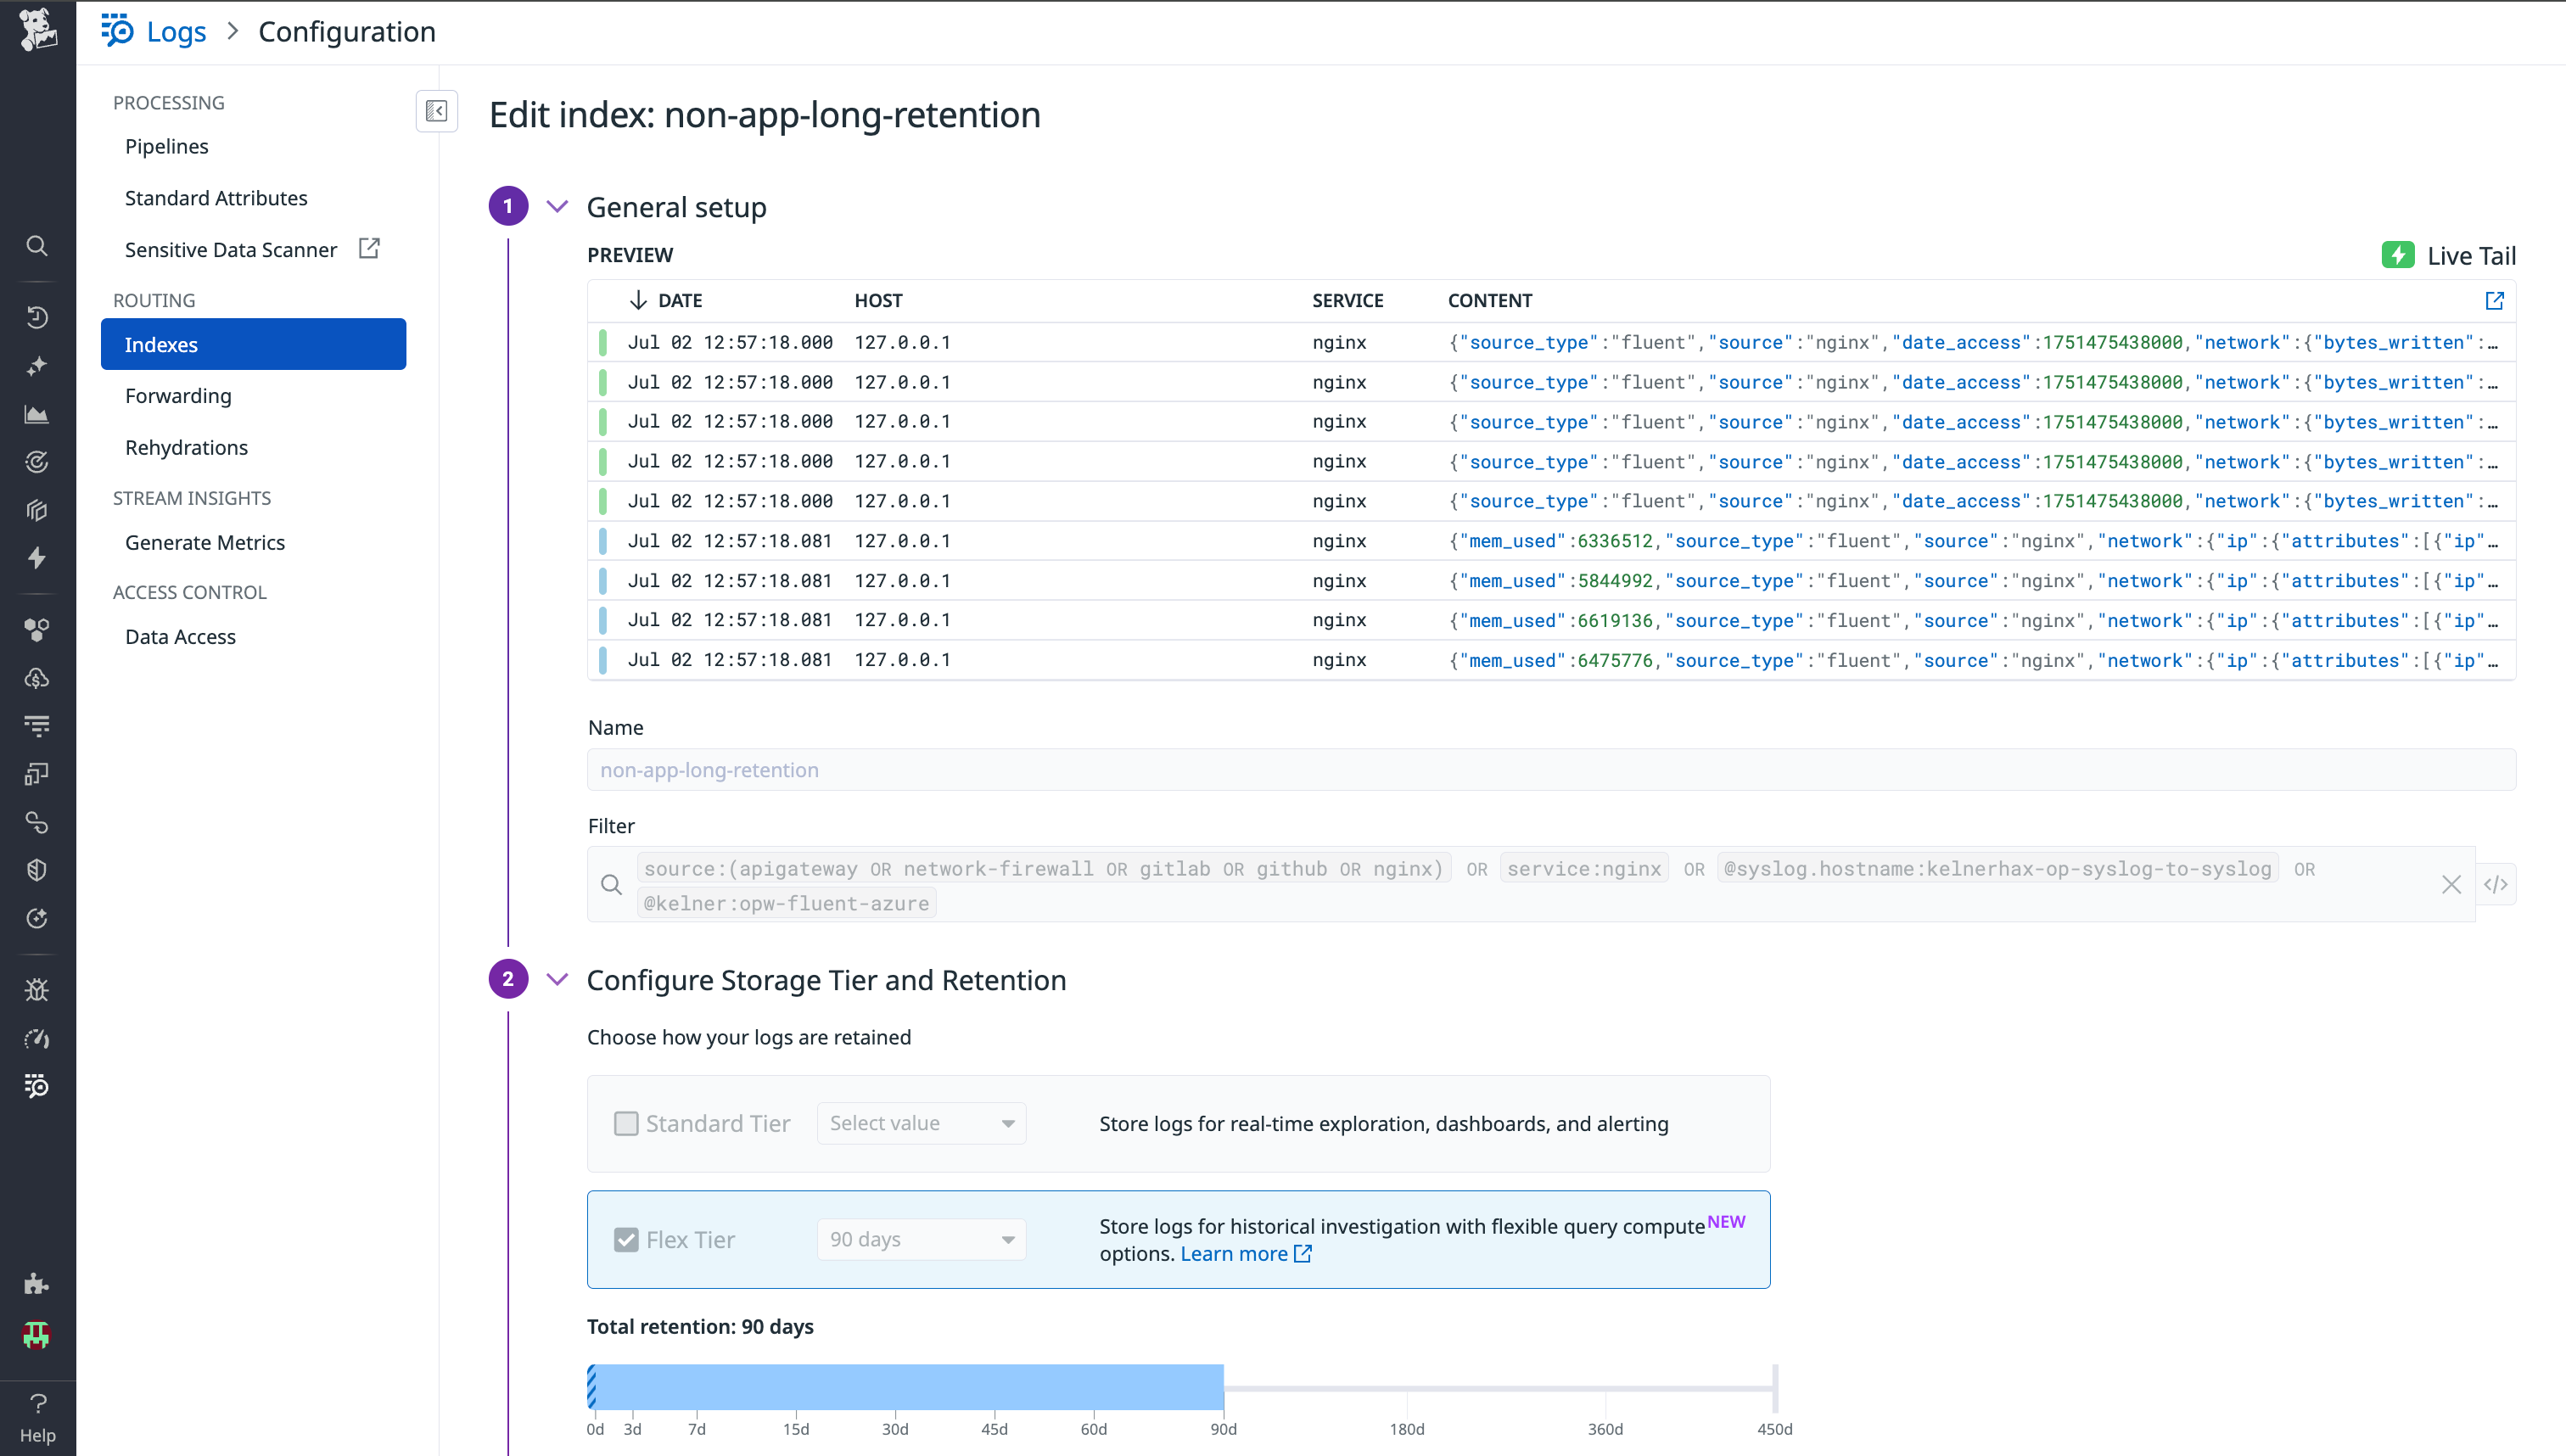Go to the Logs breadcrumb menu item
Image resolution: width=2566 pixels, height=1456 pixels.
coord(176,31)
